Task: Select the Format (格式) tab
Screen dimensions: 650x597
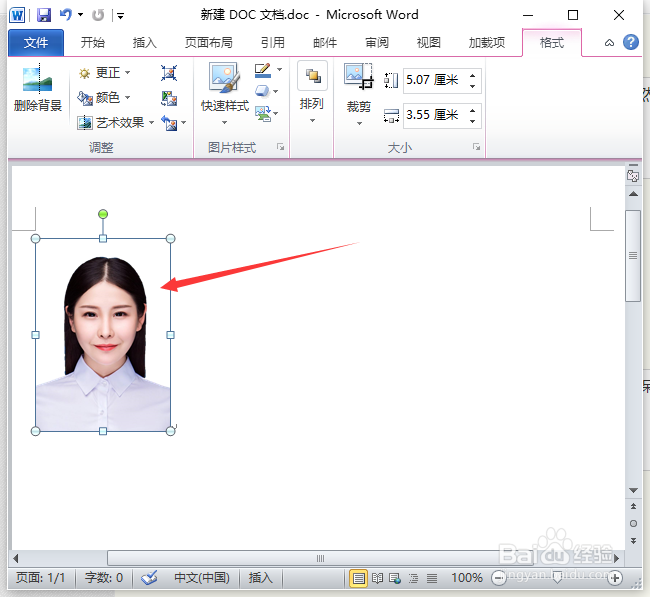Action: [552, 43]
